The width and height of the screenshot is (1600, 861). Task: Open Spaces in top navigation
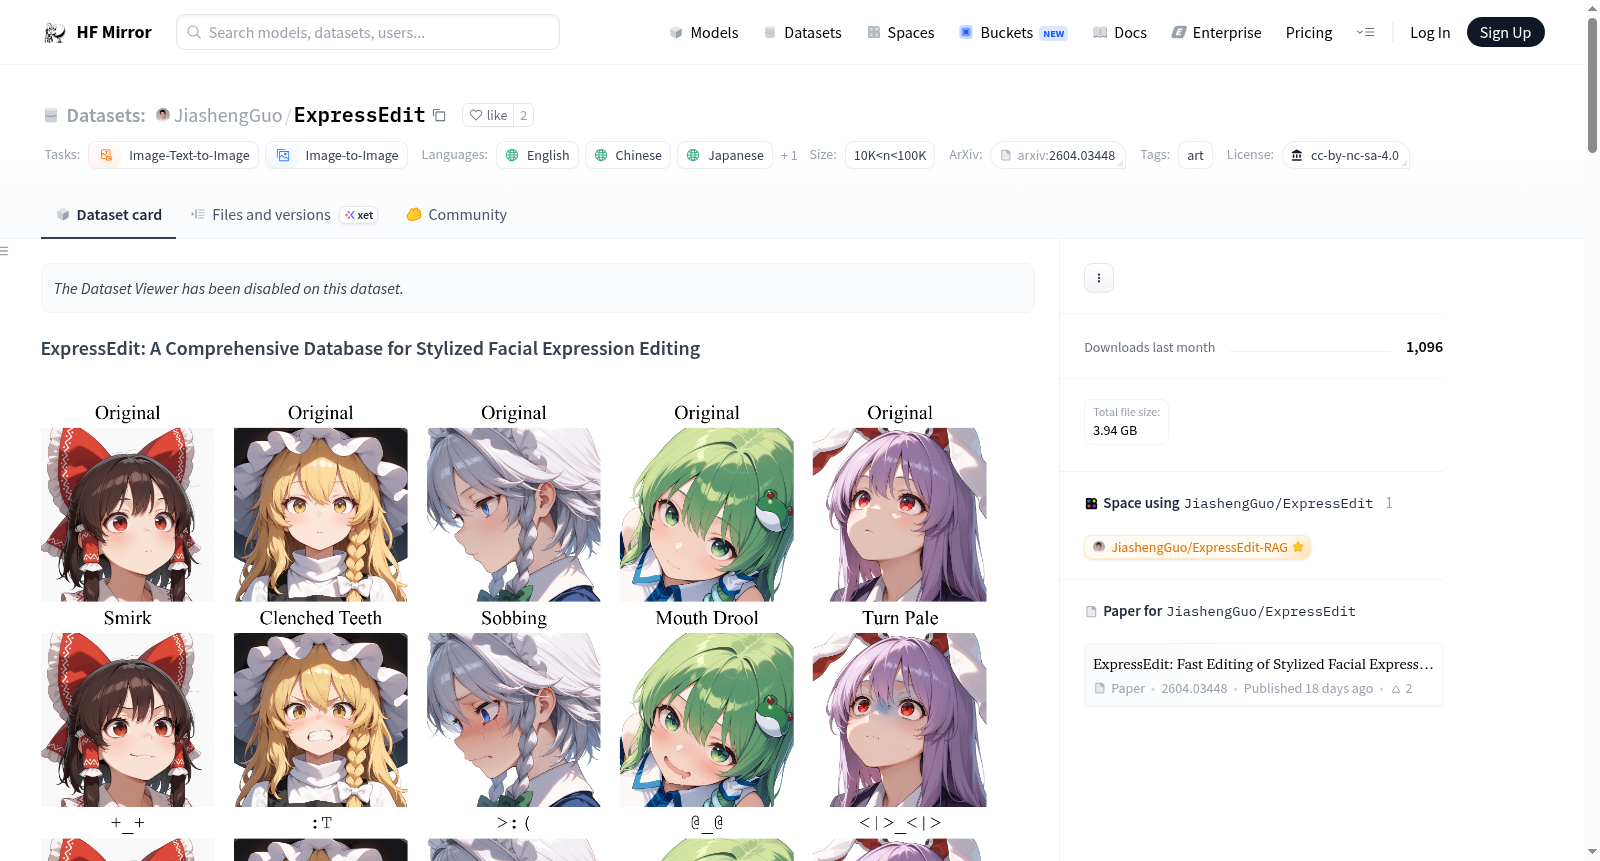[x=900, y=33]
